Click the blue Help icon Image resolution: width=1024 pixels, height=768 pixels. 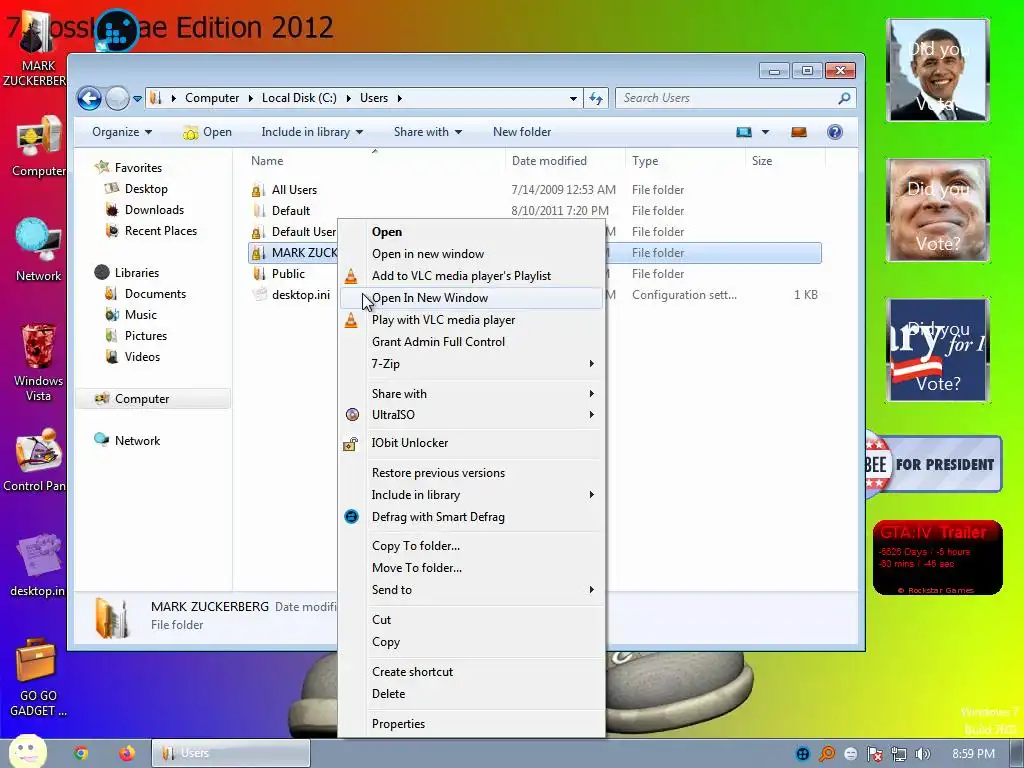pos(835,132)
